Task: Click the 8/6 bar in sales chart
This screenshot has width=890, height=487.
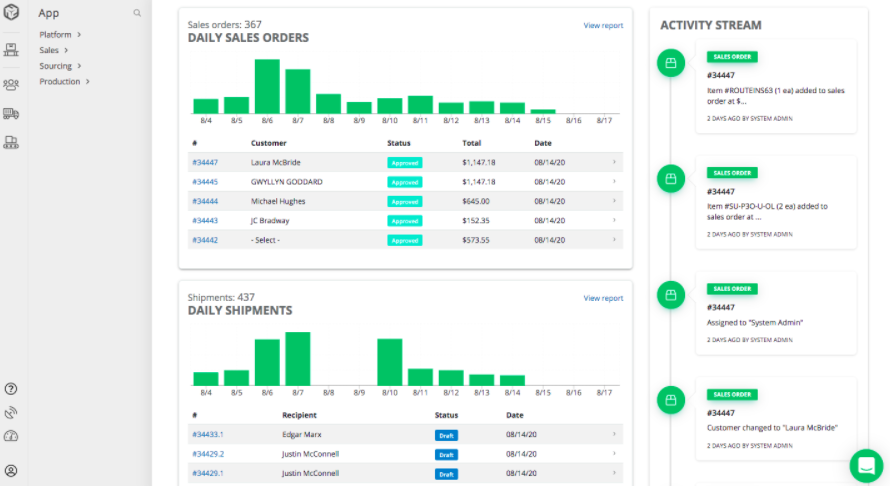Action: tap(267, 86)
